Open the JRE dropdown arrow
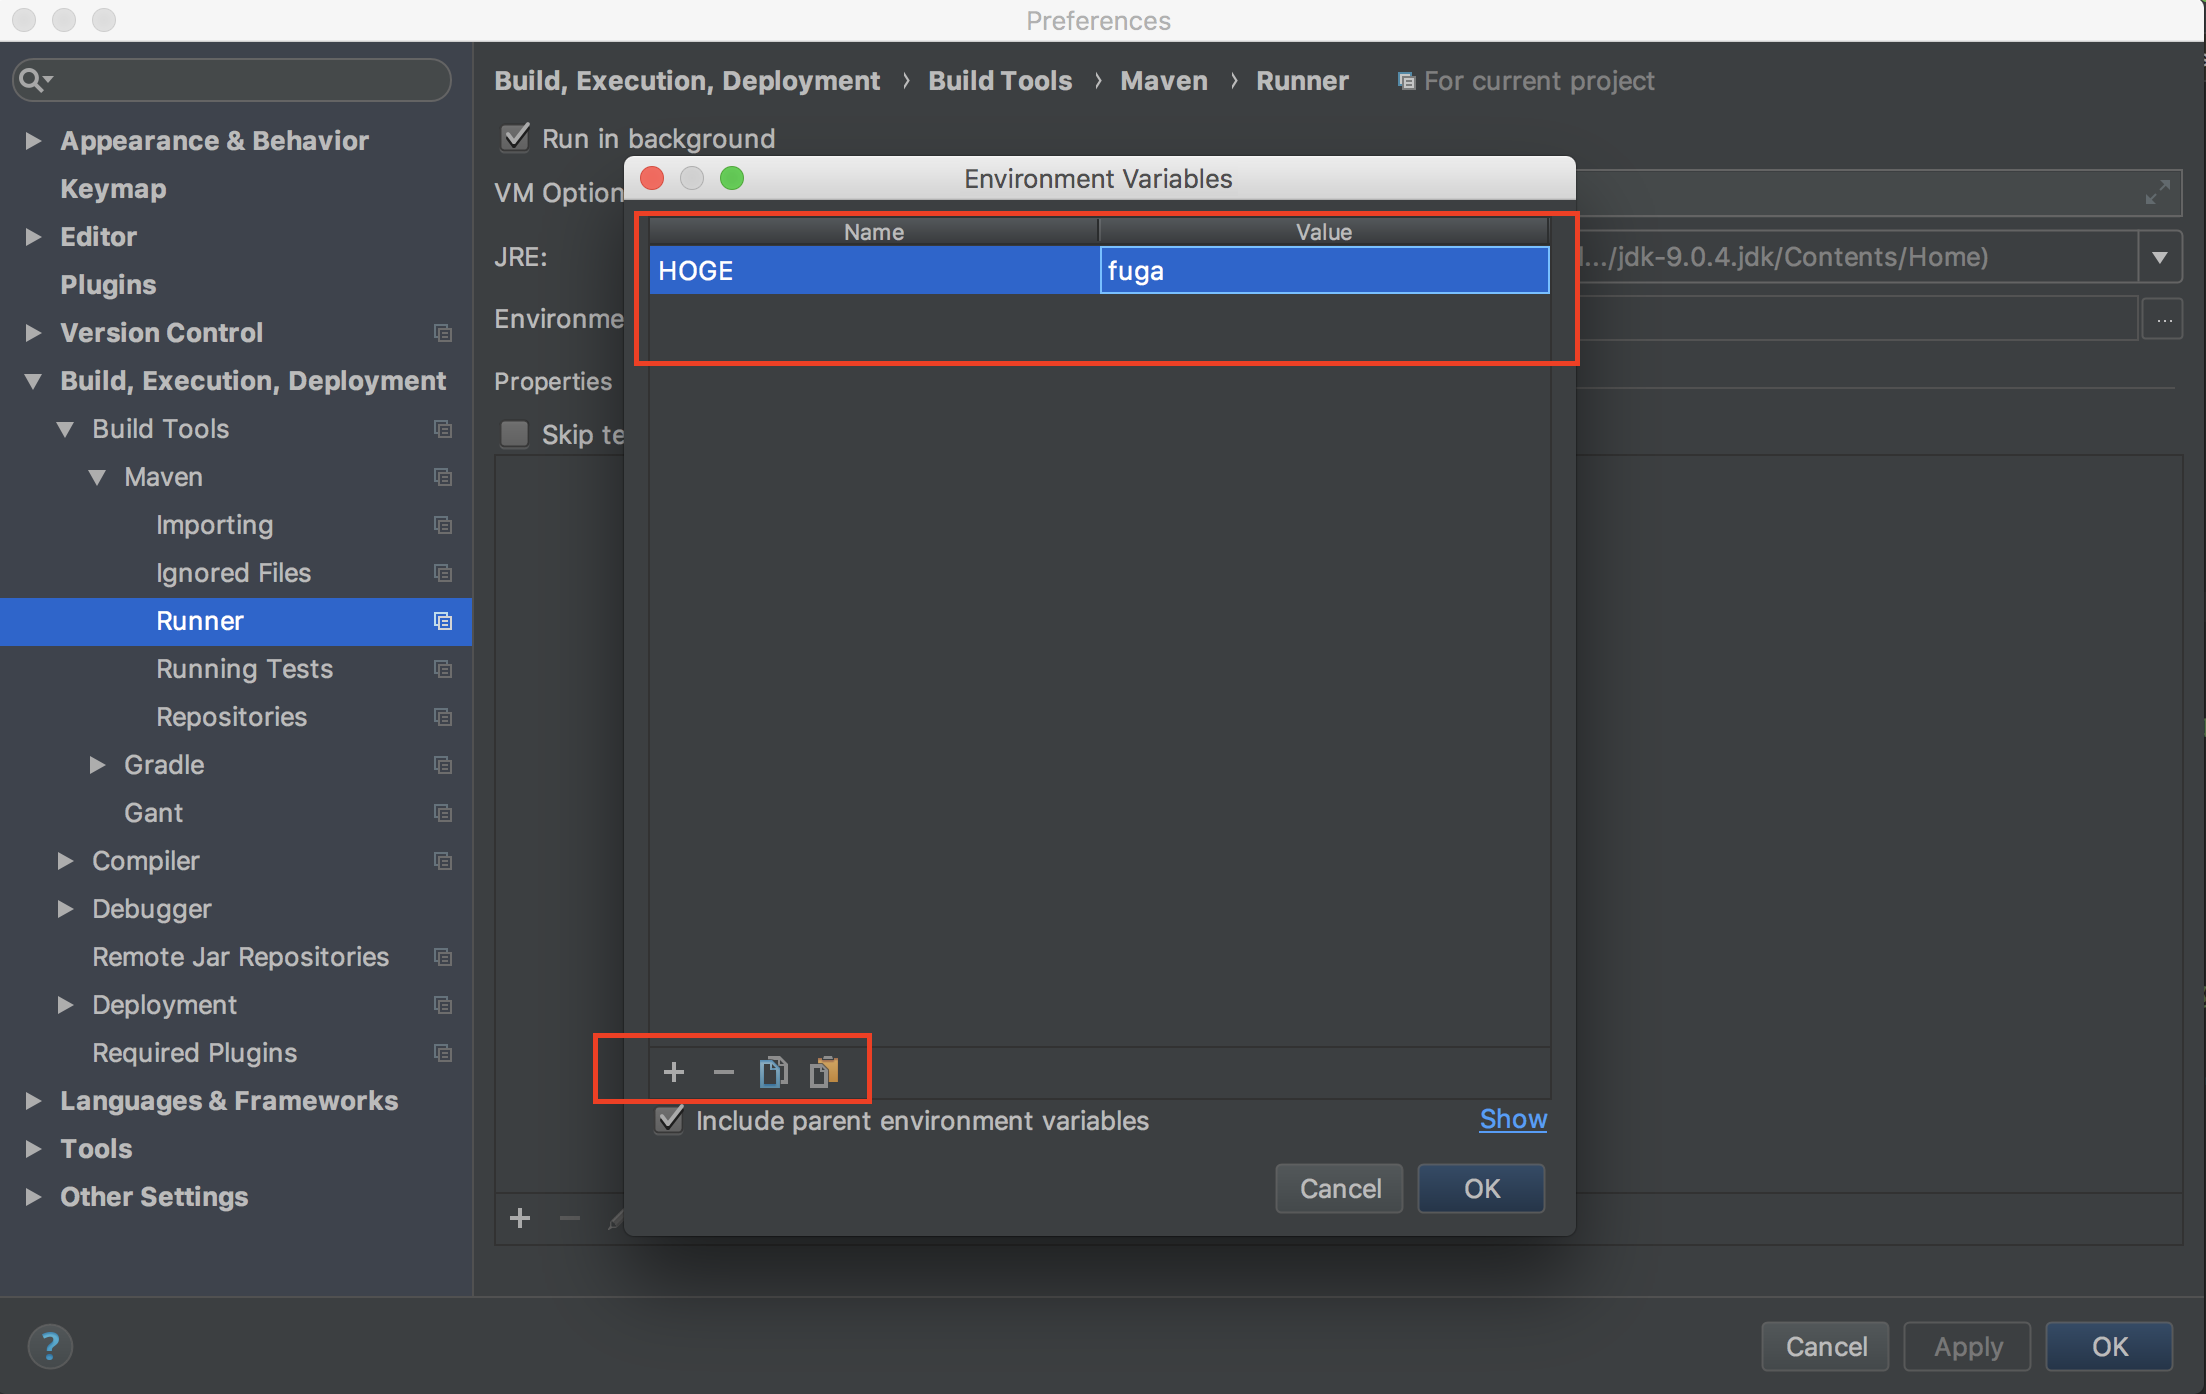Screen dimensions: 2206x1394 click(2160, 257)
